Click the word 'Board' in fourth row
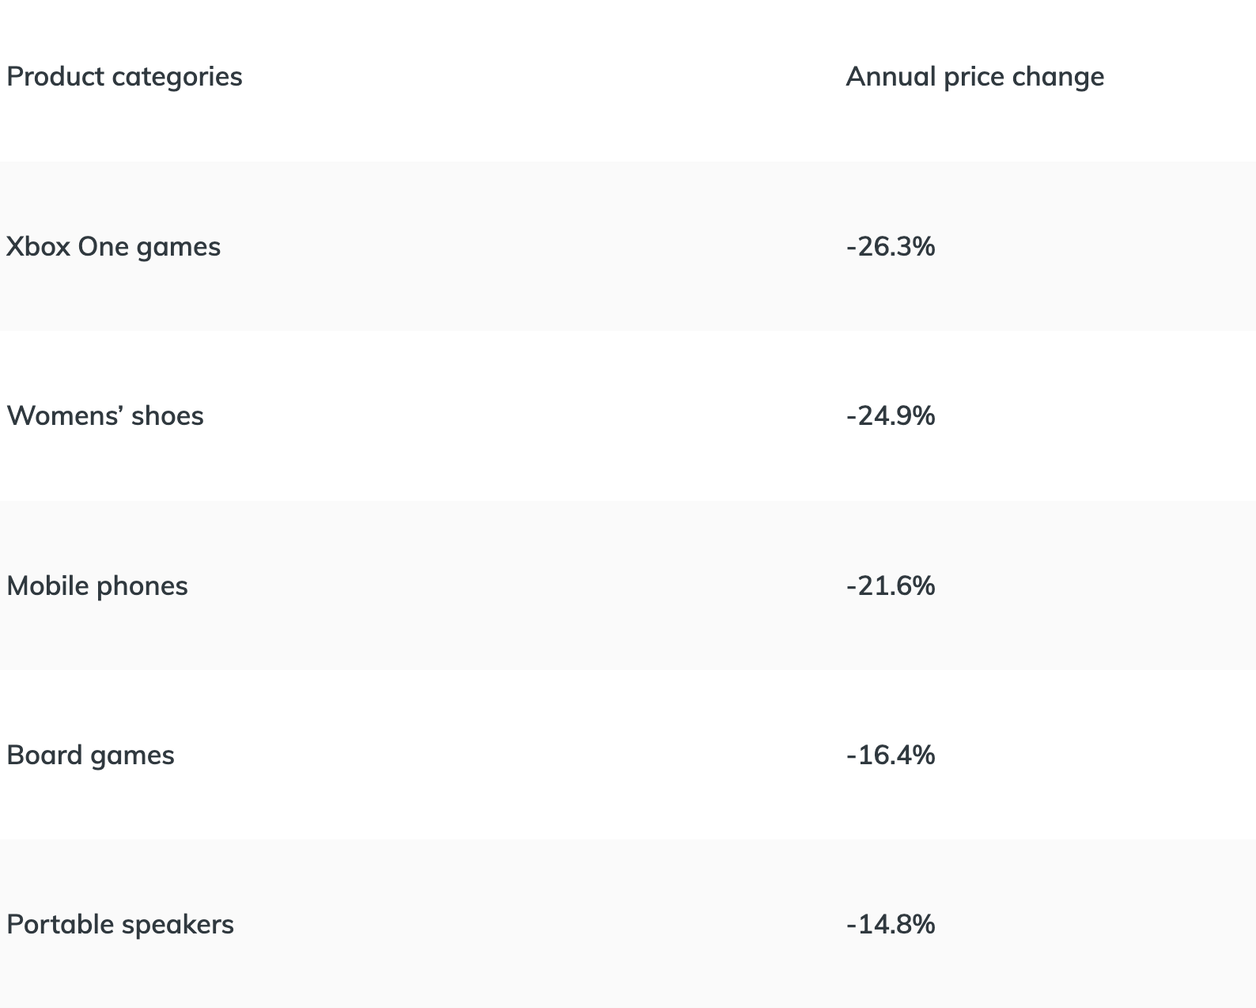Screen dimensions: 1256x1008 tap(44, 755)
